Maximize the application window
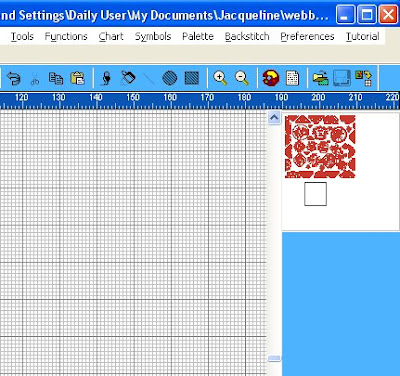 click(x=367, y=14)
